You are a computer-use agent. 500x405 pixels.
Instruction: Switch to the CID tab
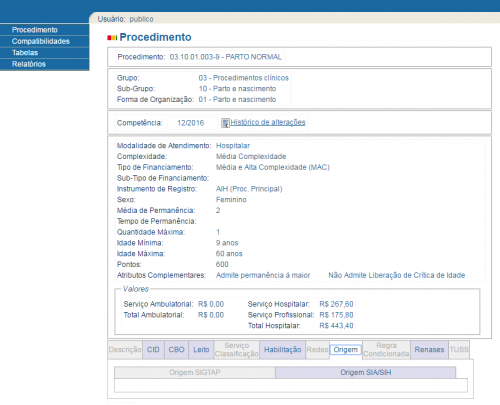153,350
